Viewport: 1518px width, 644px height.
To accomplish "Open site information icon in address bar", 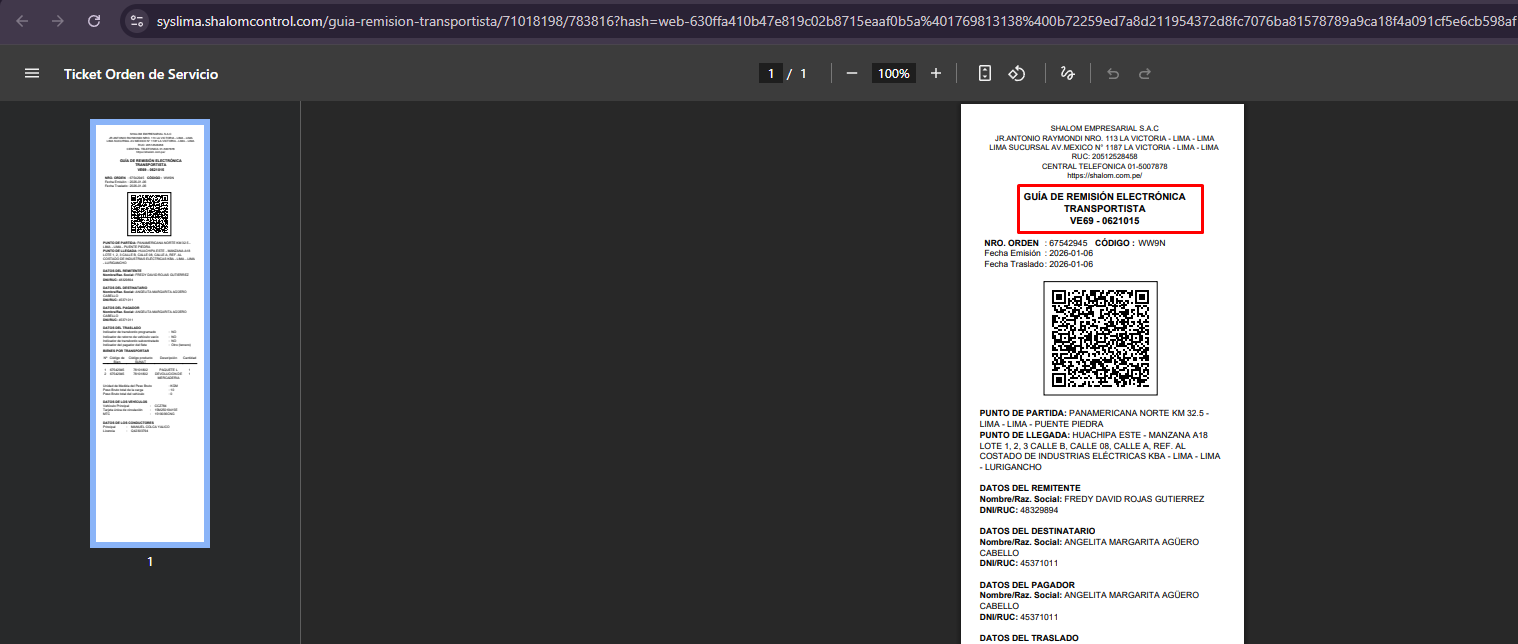I will pyautogui.click(x=138, y=21).
